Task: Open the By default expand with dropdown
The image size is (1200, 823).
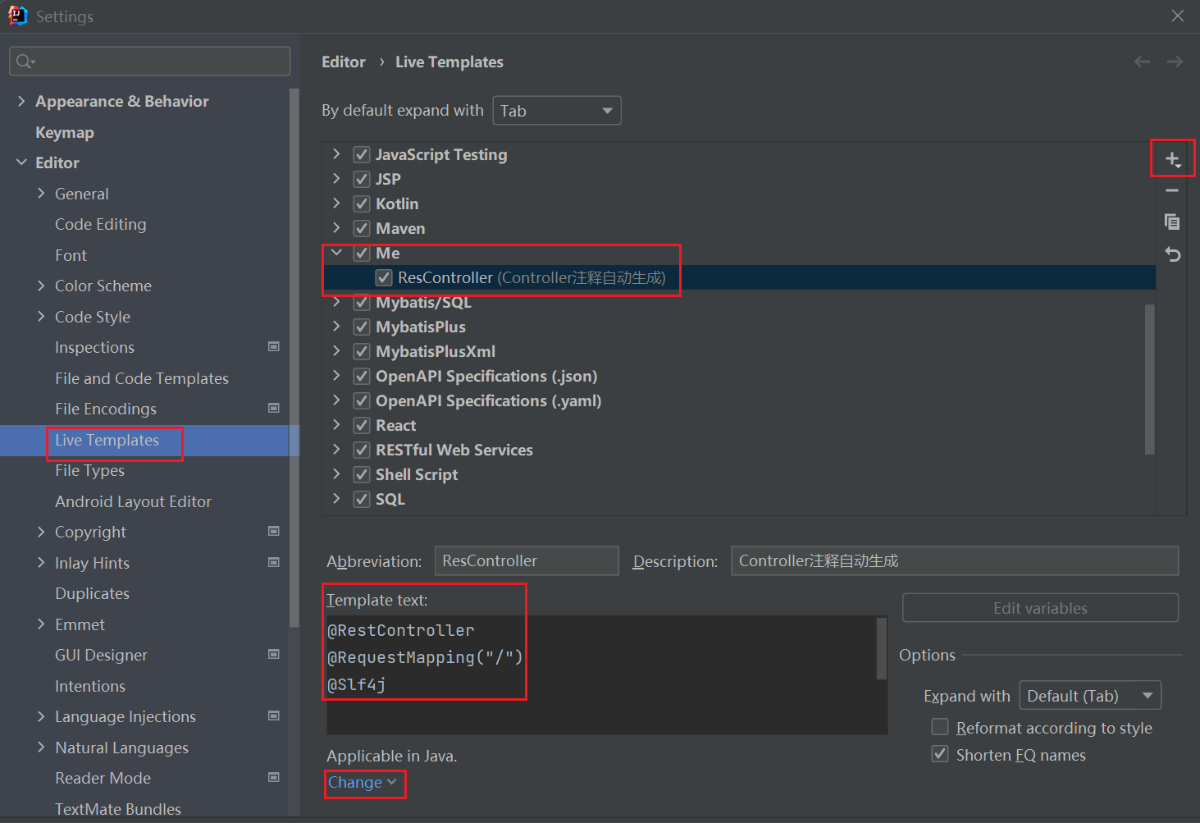Action: tap(556, 111)
